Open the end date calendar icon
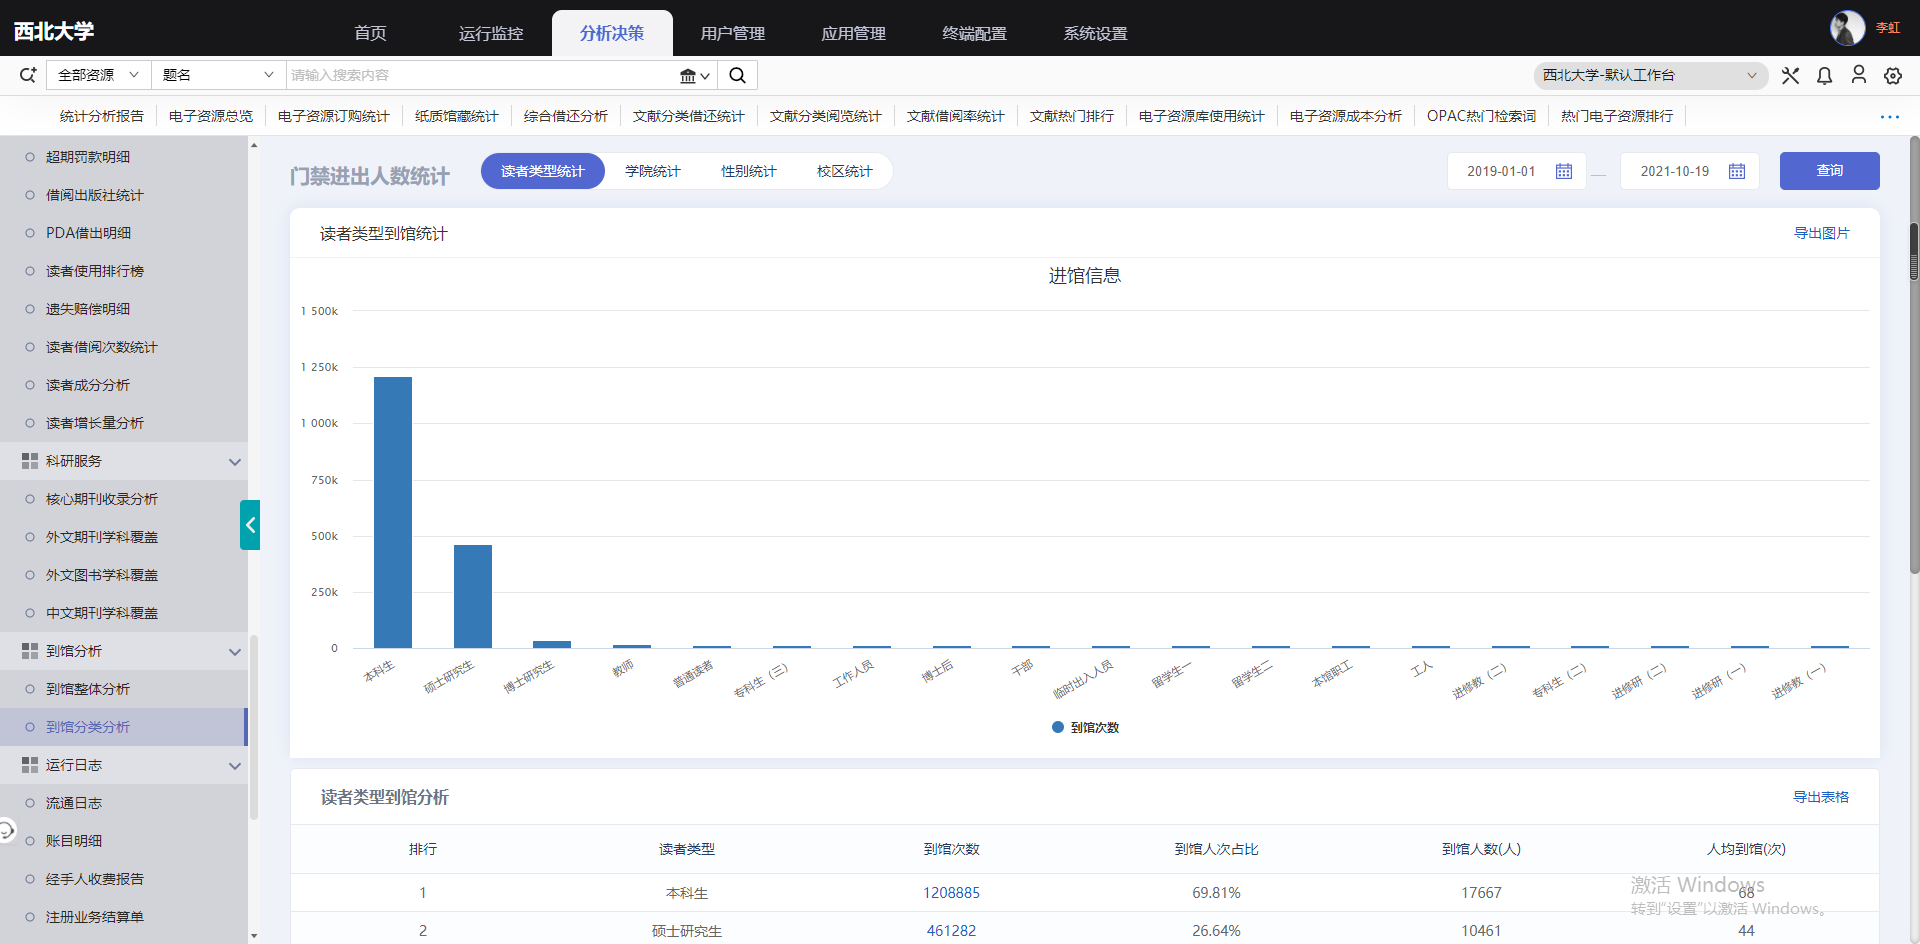Viewport: 1920px width, 944px height. coord(1737,172)
